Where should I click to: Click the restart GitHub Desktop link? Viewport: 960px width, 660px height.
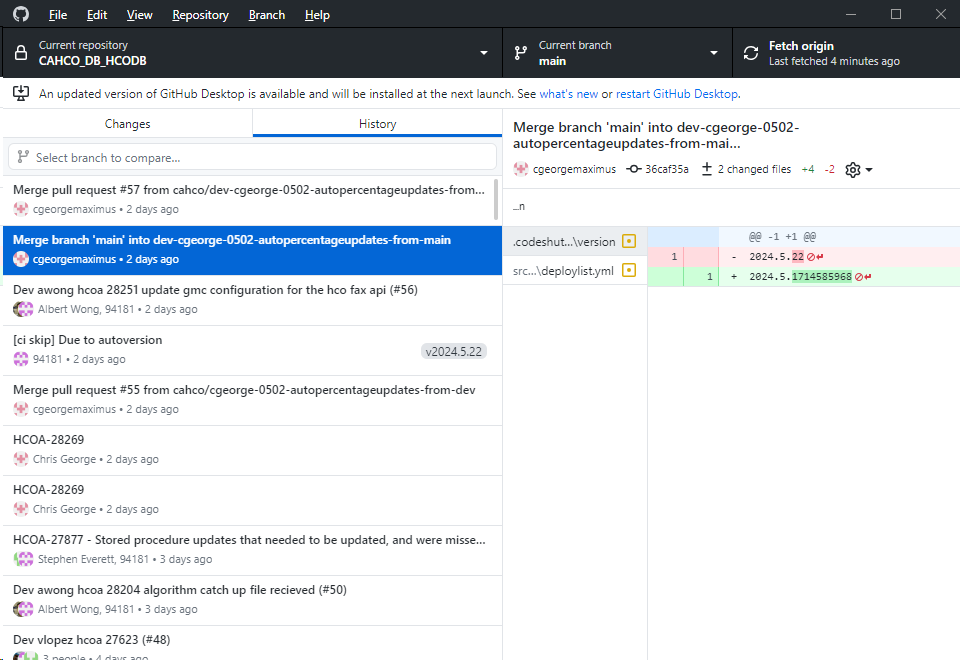pos(677,94)
